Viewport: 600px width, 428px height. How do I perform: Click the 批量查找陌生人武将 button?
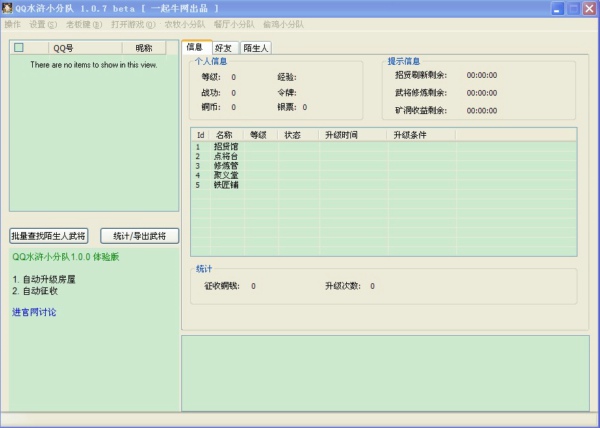(49, 236)
